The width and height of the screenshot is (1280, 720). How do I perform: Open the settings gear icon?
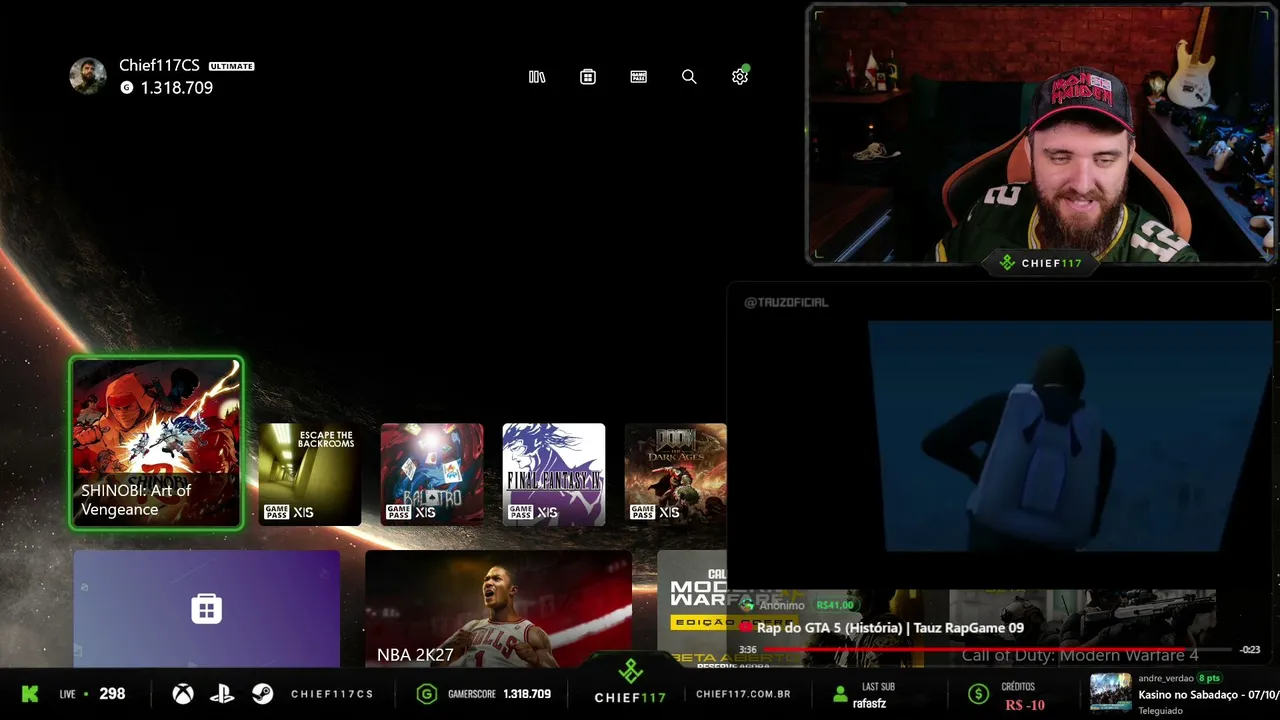coord(740,77)
